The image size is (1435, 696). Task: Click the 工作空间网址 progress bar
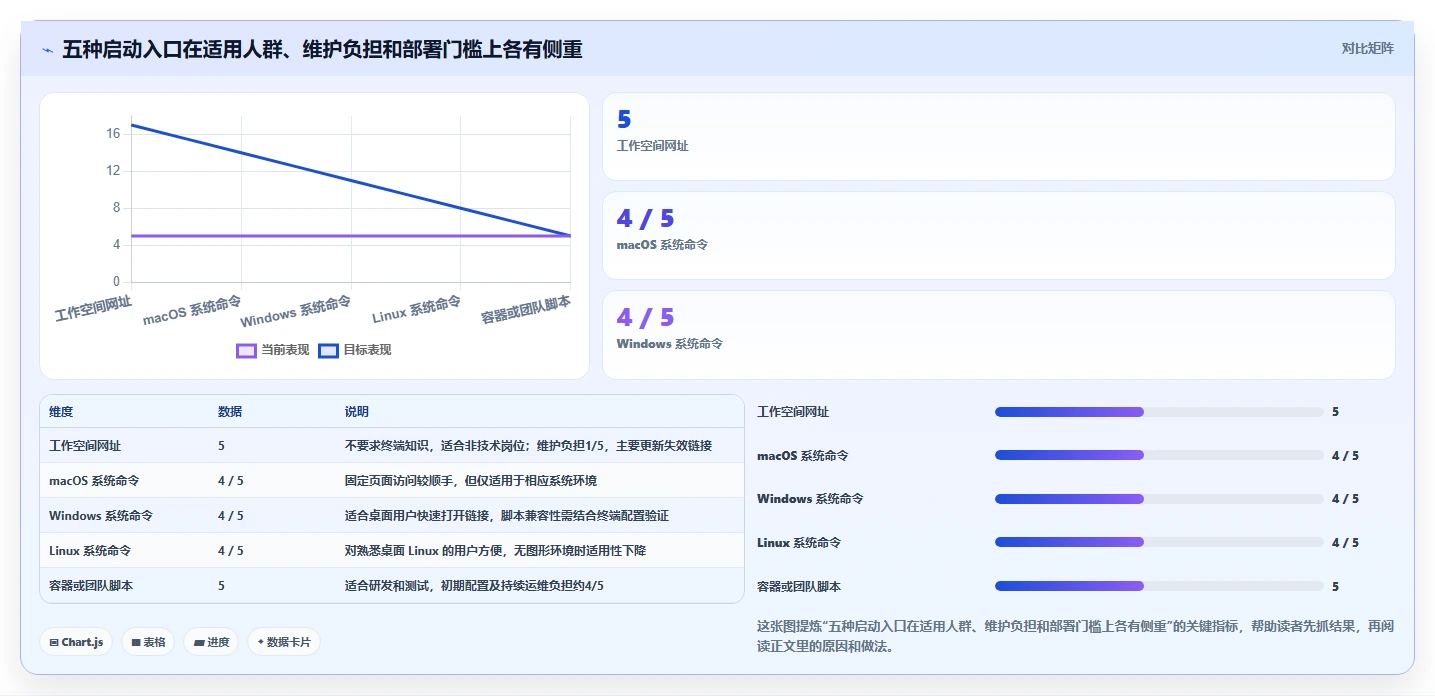1159,412
